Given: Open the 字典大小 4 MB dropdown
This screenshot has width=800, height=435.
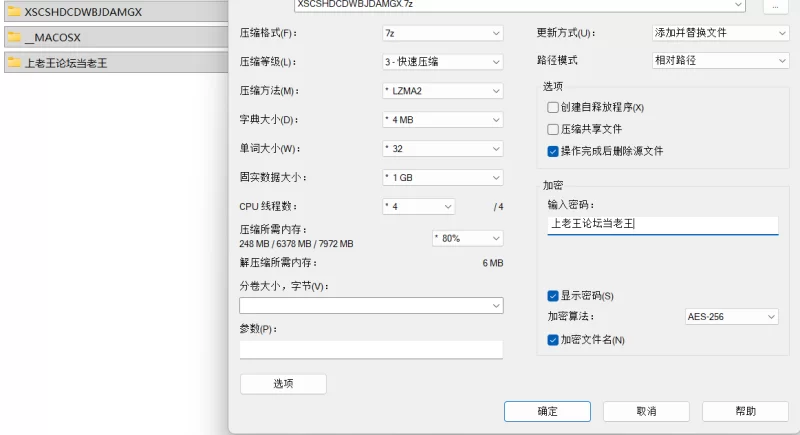Looking at the screenshot, I should tap(442, 120).
